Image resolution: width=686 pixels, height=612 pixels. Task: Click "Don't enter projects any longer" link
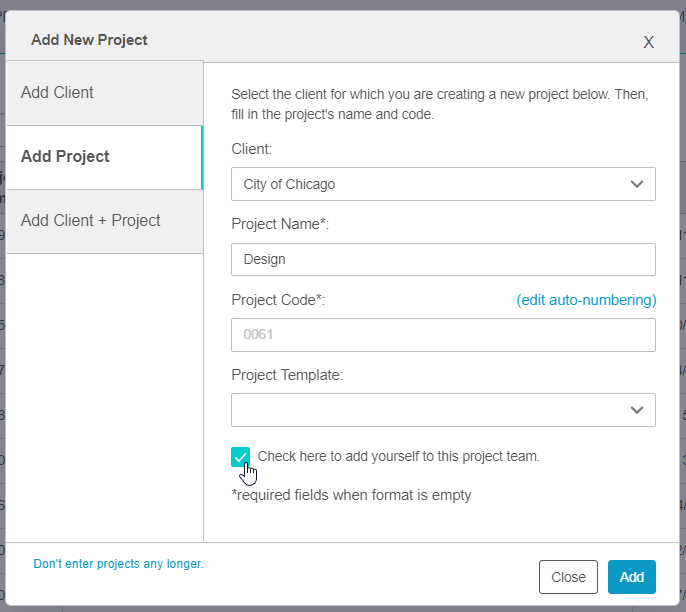pos(118,564)
